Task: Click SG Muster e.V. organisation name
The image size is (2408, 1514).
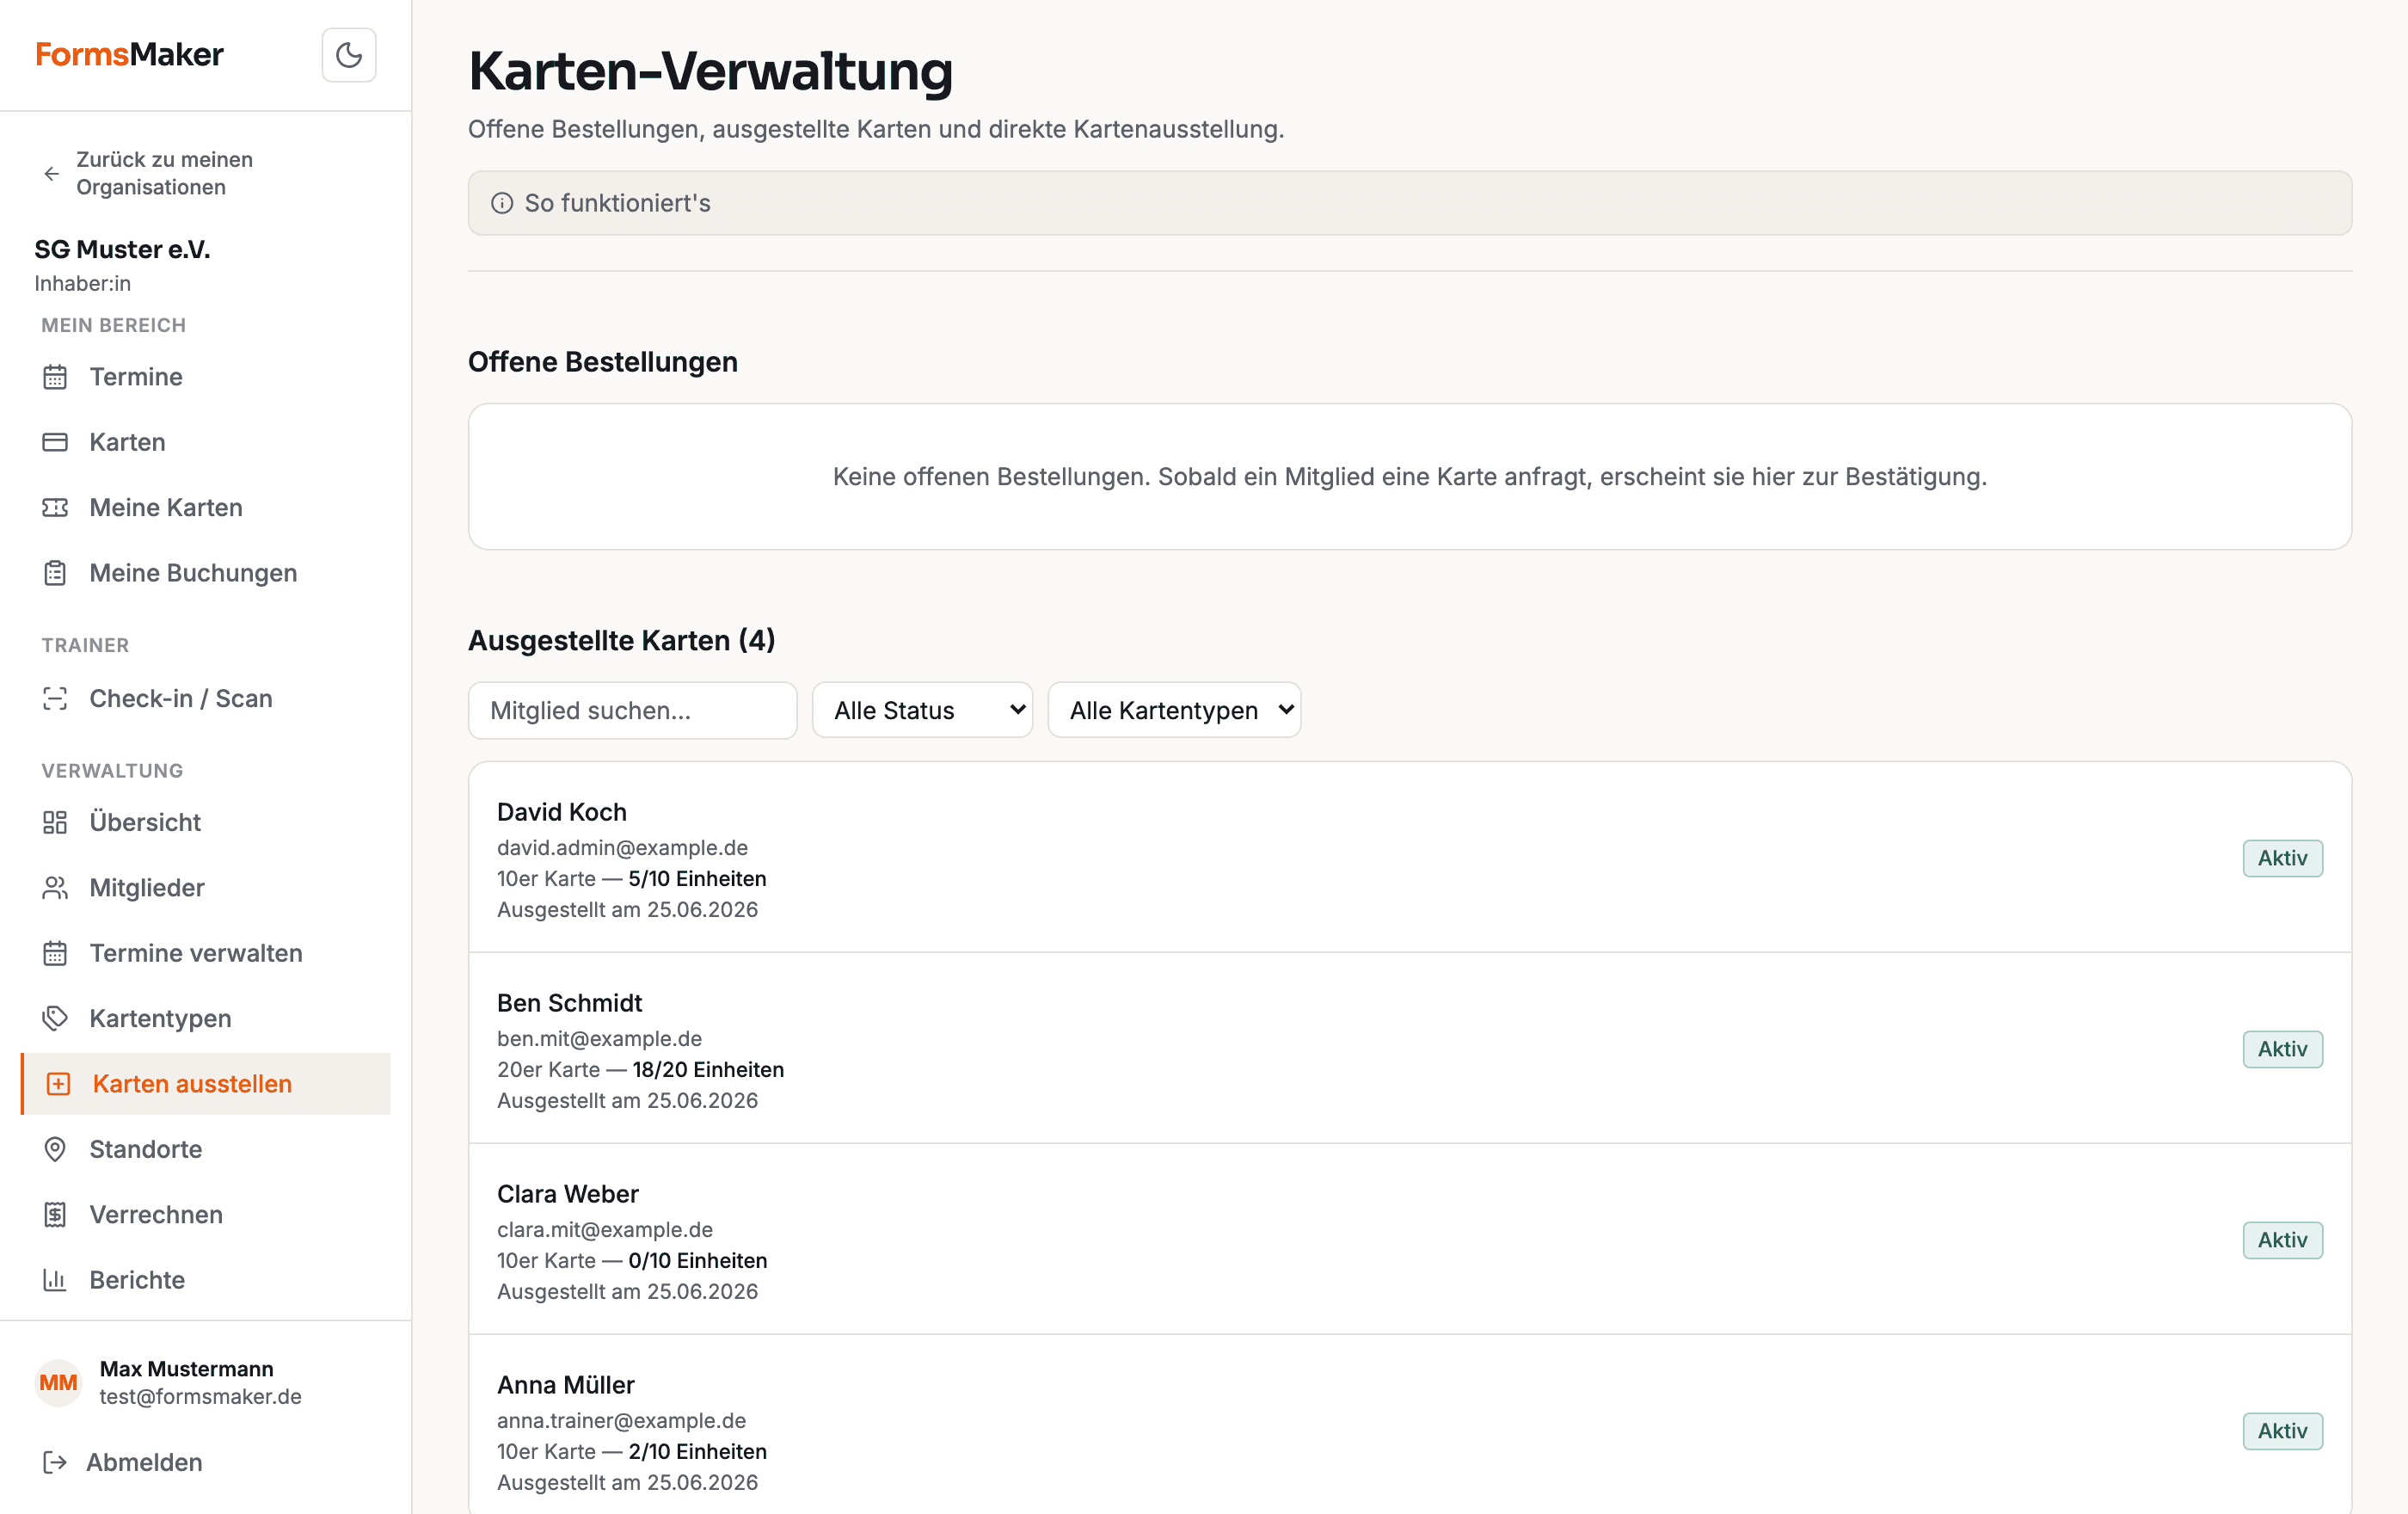Action: point(122,249)
